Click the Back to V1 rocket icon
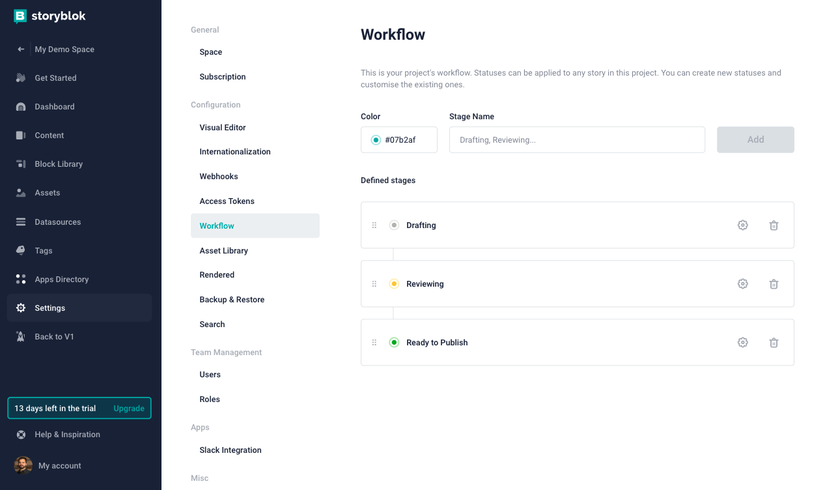Viewport: 840px width, 490px height. click(21, 336)
